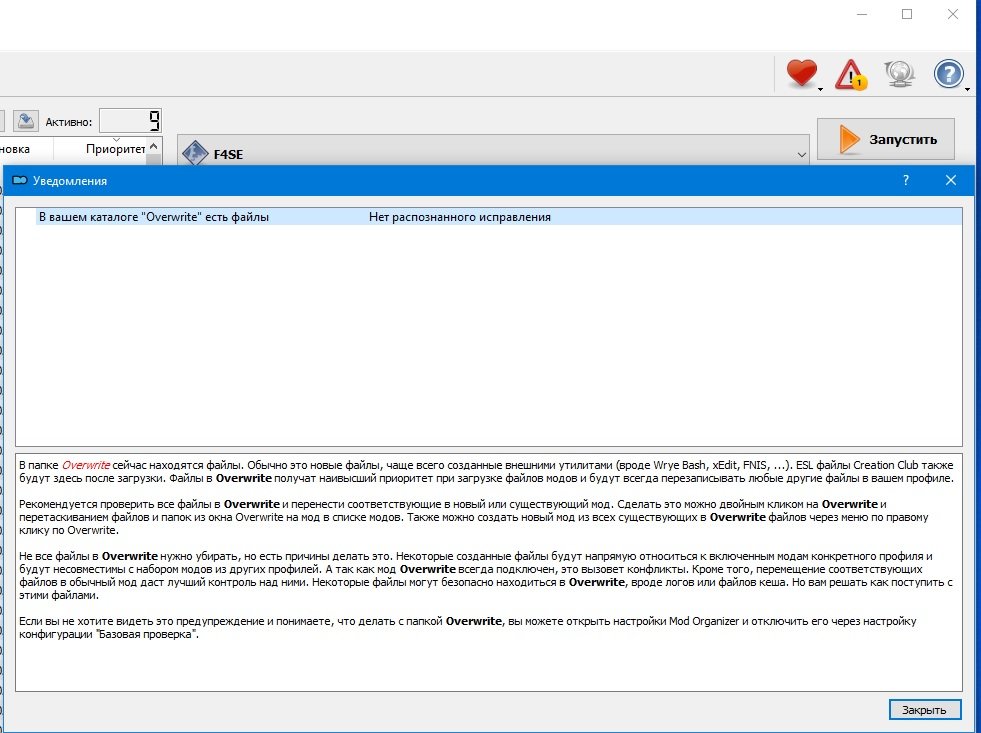Click the red heart endorse icon
Screen dimensions: 981x733
[800, 74]
